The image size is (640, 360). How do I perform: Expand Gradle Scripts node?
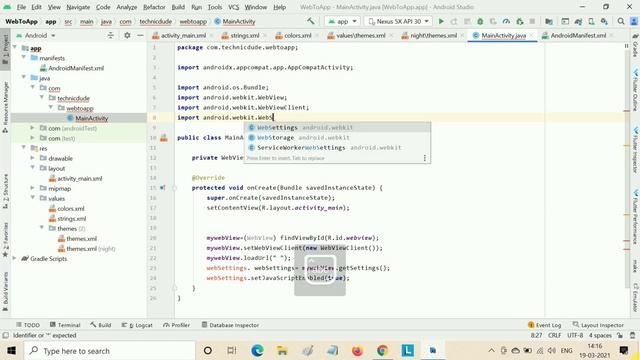(15, 258)
